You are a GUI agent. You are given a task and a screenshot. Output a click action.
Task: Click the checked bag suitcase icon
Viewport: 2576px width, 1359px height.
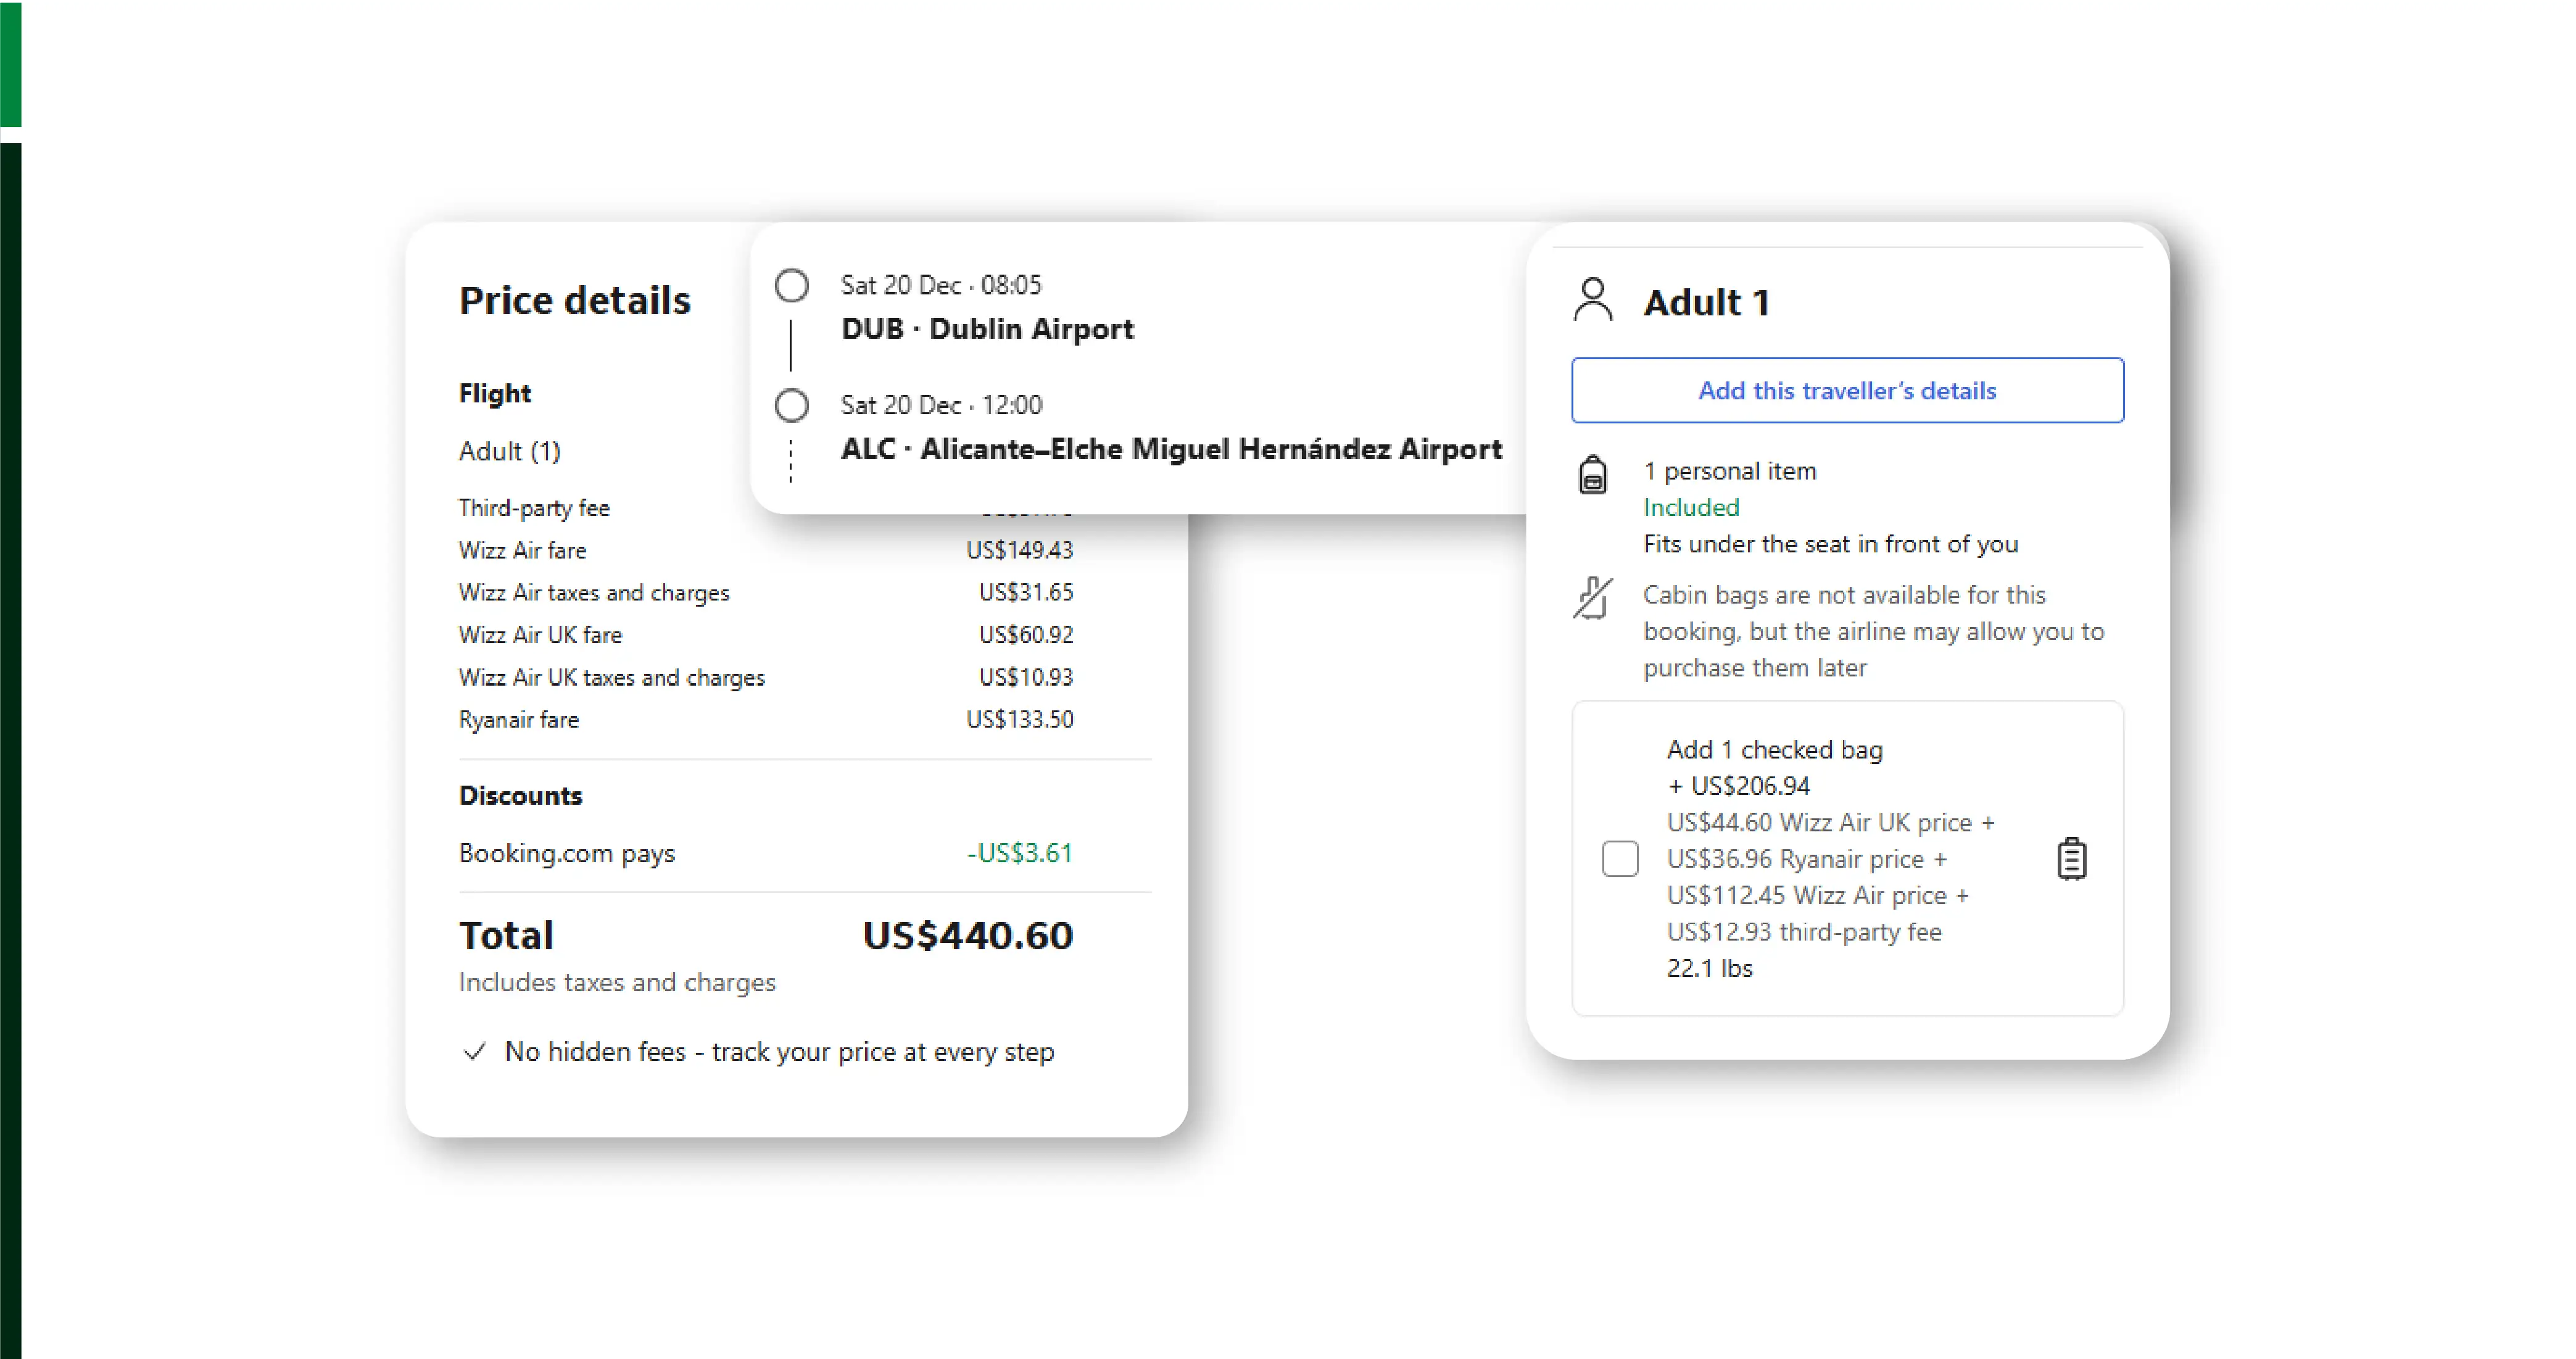pos(2071,859)
